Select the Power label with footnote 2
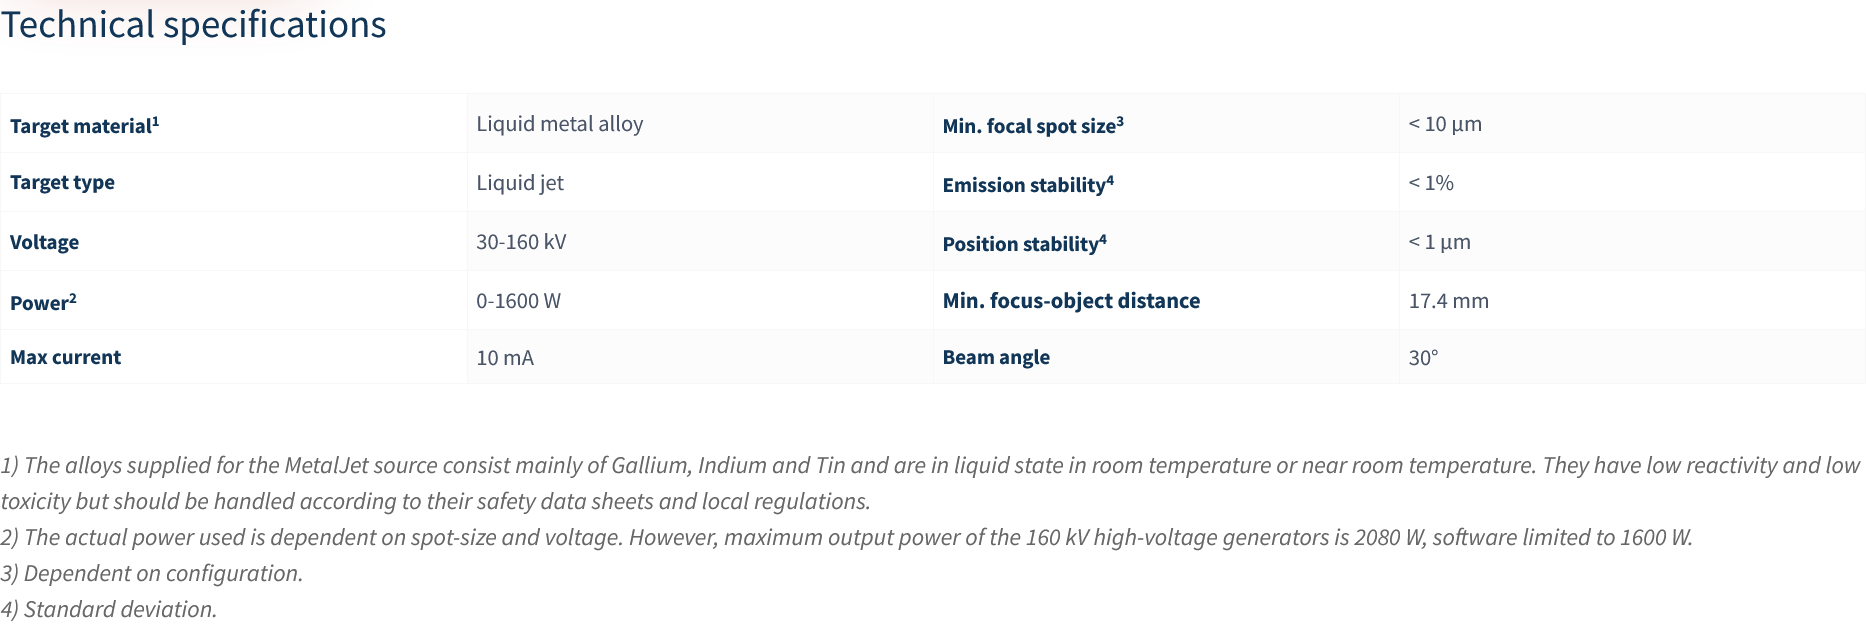 click(43, 302)
